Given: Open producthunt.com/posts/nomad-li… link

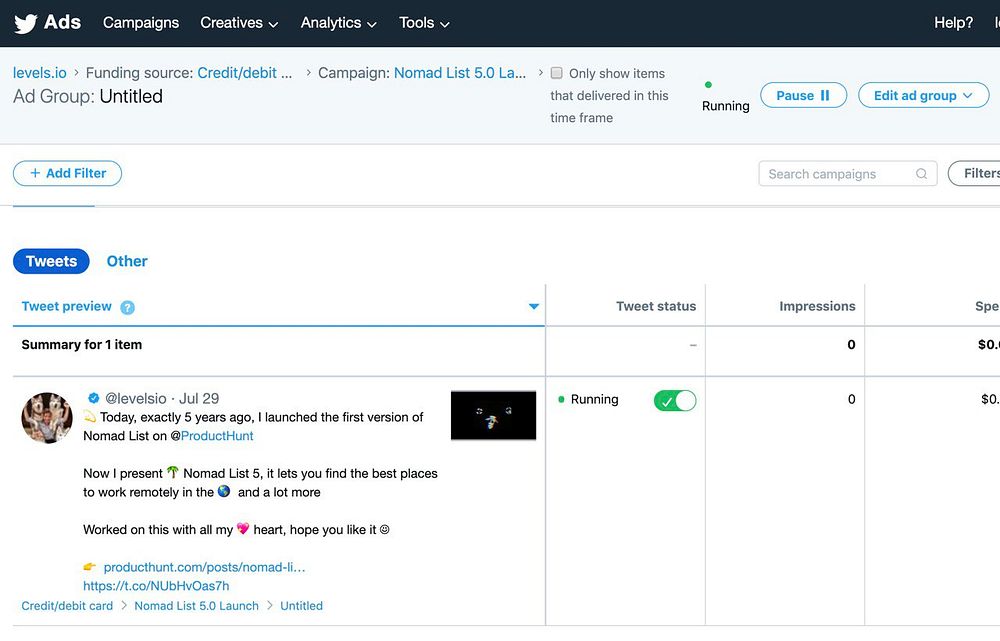Looking at the screenshot, I should click(x=204, y=567).
